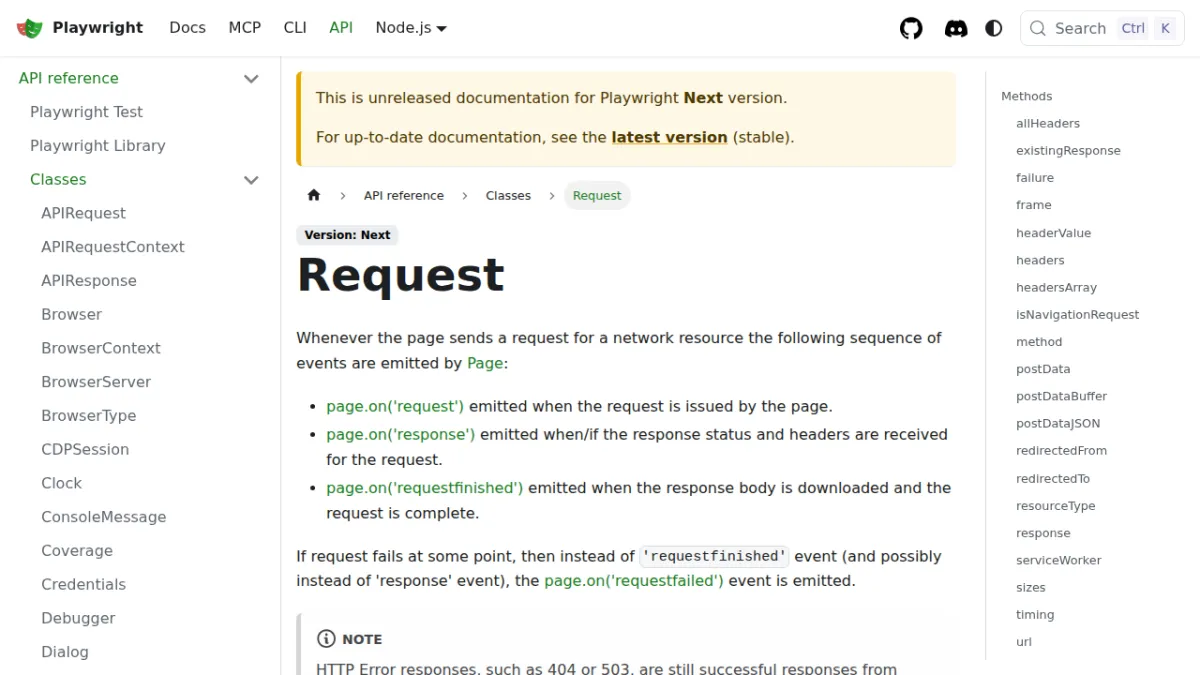Screen dimensions: 1200x675
Task: Open the GitHub repository icon
Action: click(x=911, y=28)
